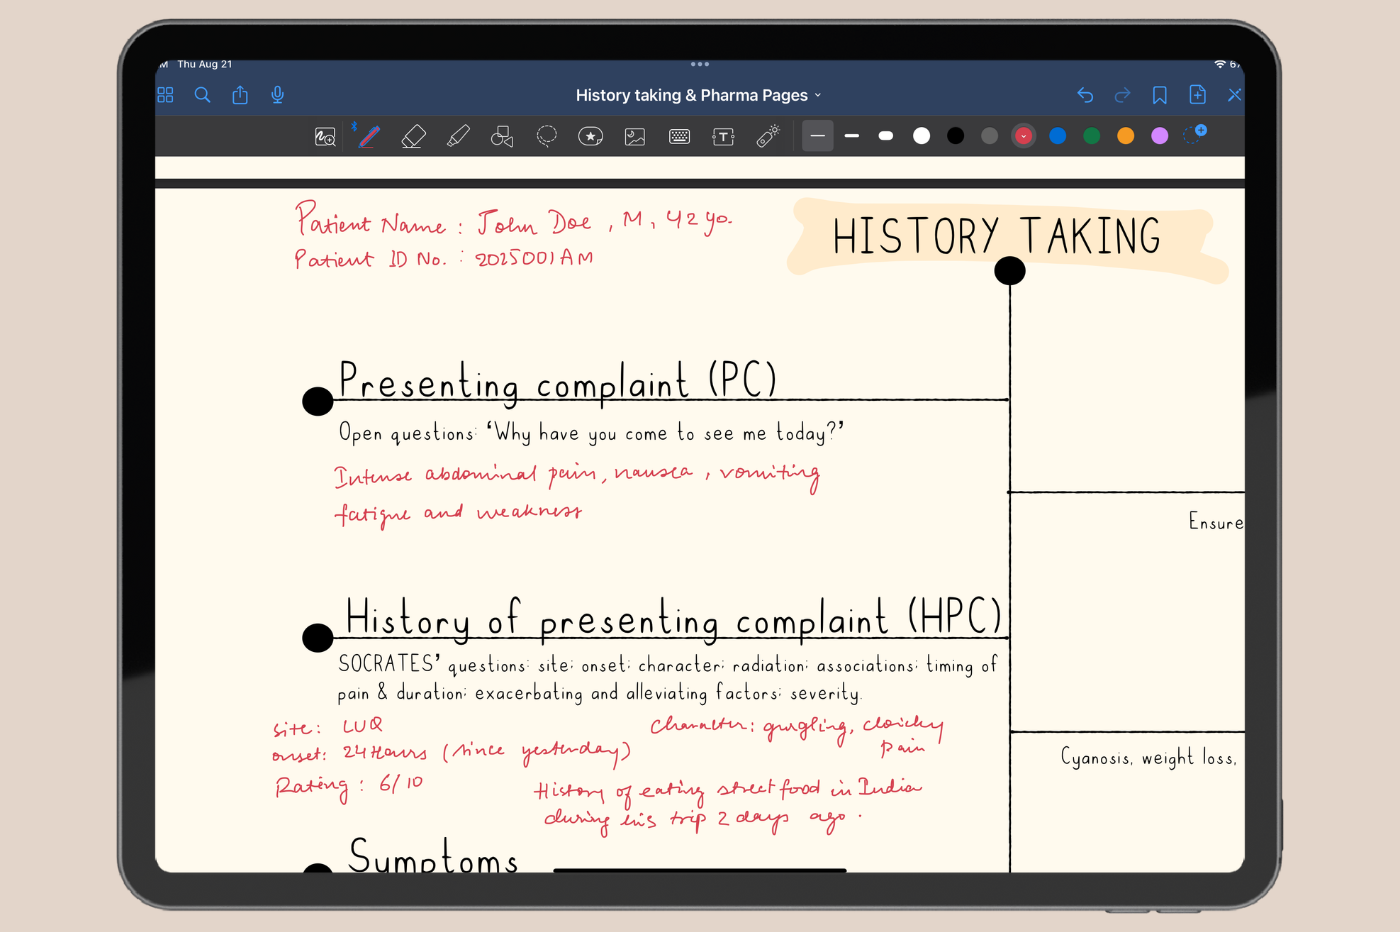Select the Pen tool
Screen dimensions: 1400x932
pyautogui.click(x=368, y=136)
